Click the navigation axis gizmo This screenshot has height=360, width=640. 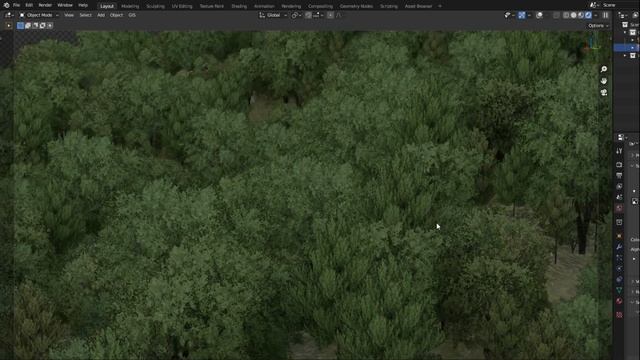pyautogui.click(x=592, y=43)
